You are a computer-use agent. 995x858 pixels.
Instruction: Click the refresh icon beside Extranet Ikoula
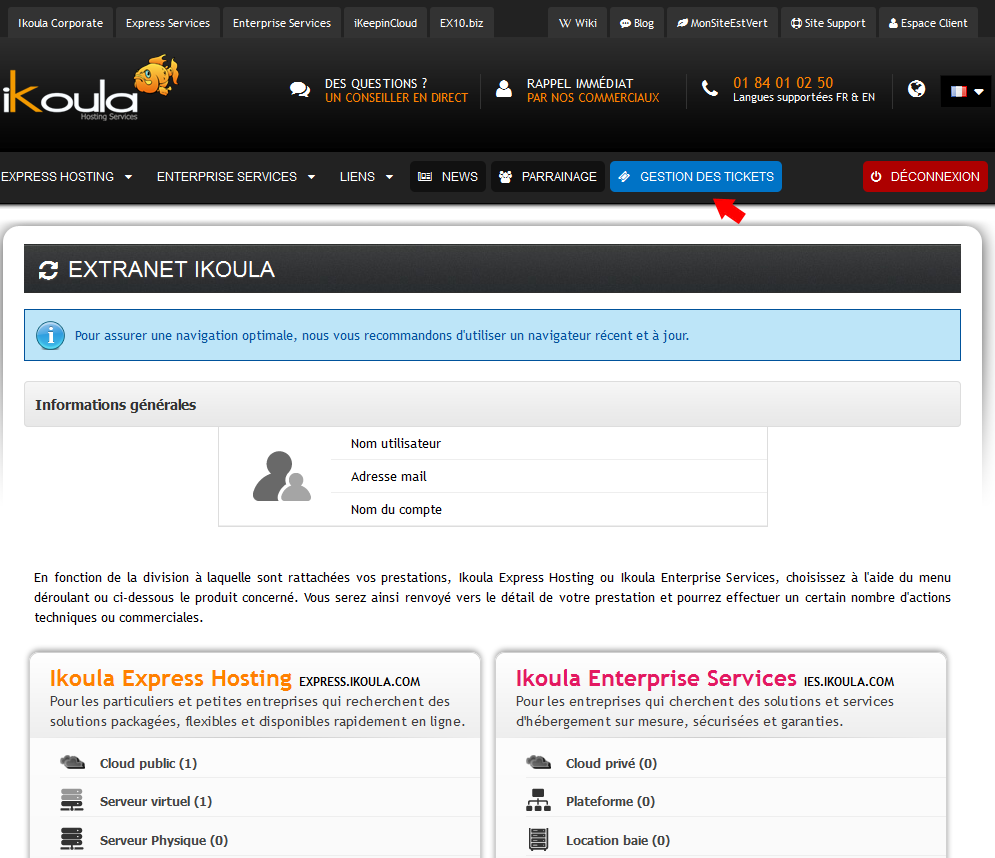click(x=48, y=270)
